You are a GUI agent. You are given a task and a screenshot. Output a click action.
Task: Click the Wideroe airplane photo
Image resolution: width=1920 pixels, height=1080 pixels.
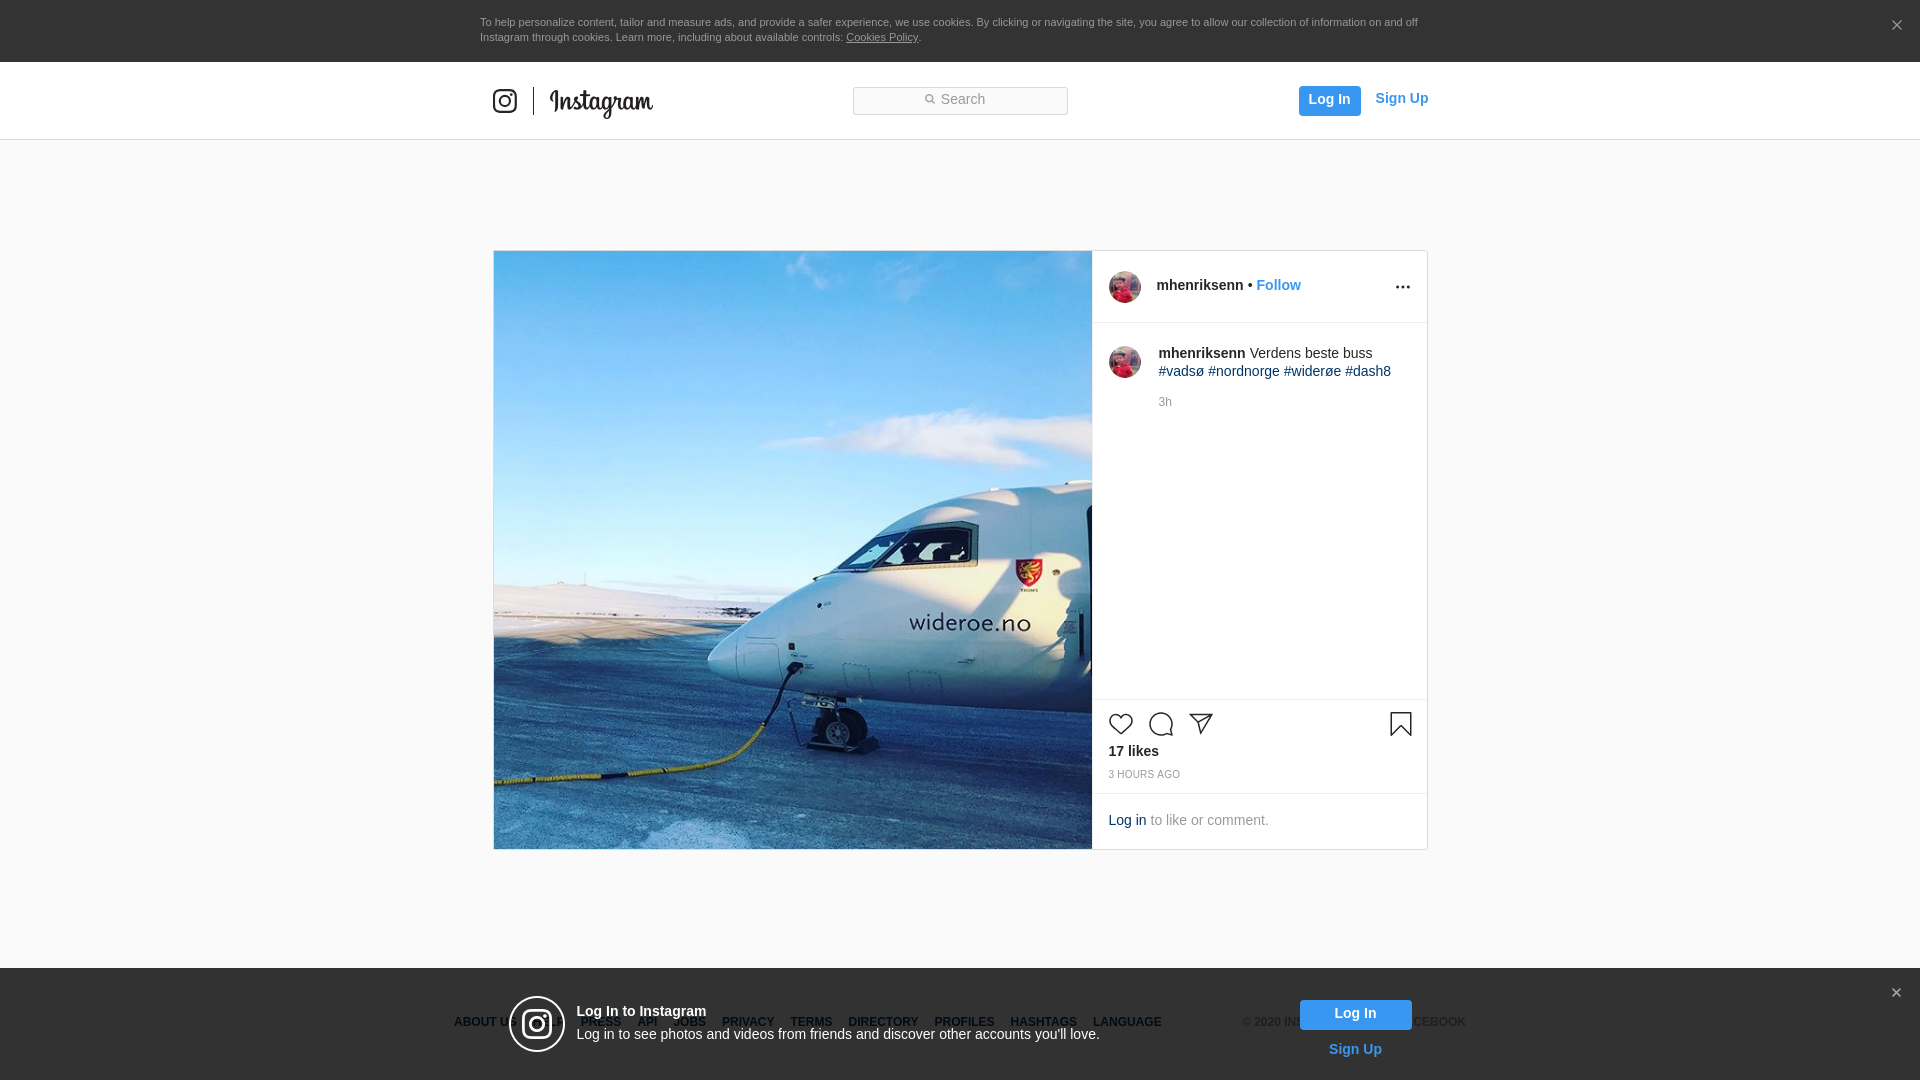click(792, 550)
